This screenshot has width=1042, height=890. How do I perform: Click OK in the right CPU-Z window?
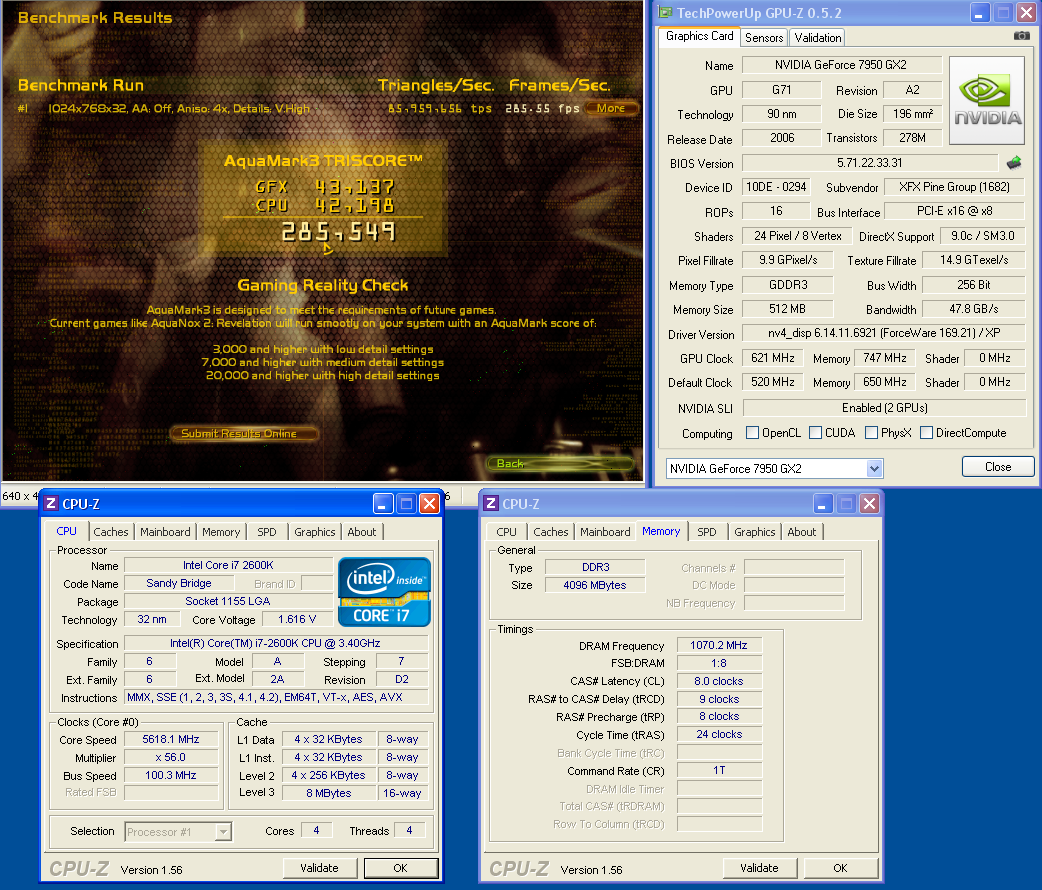841,868
